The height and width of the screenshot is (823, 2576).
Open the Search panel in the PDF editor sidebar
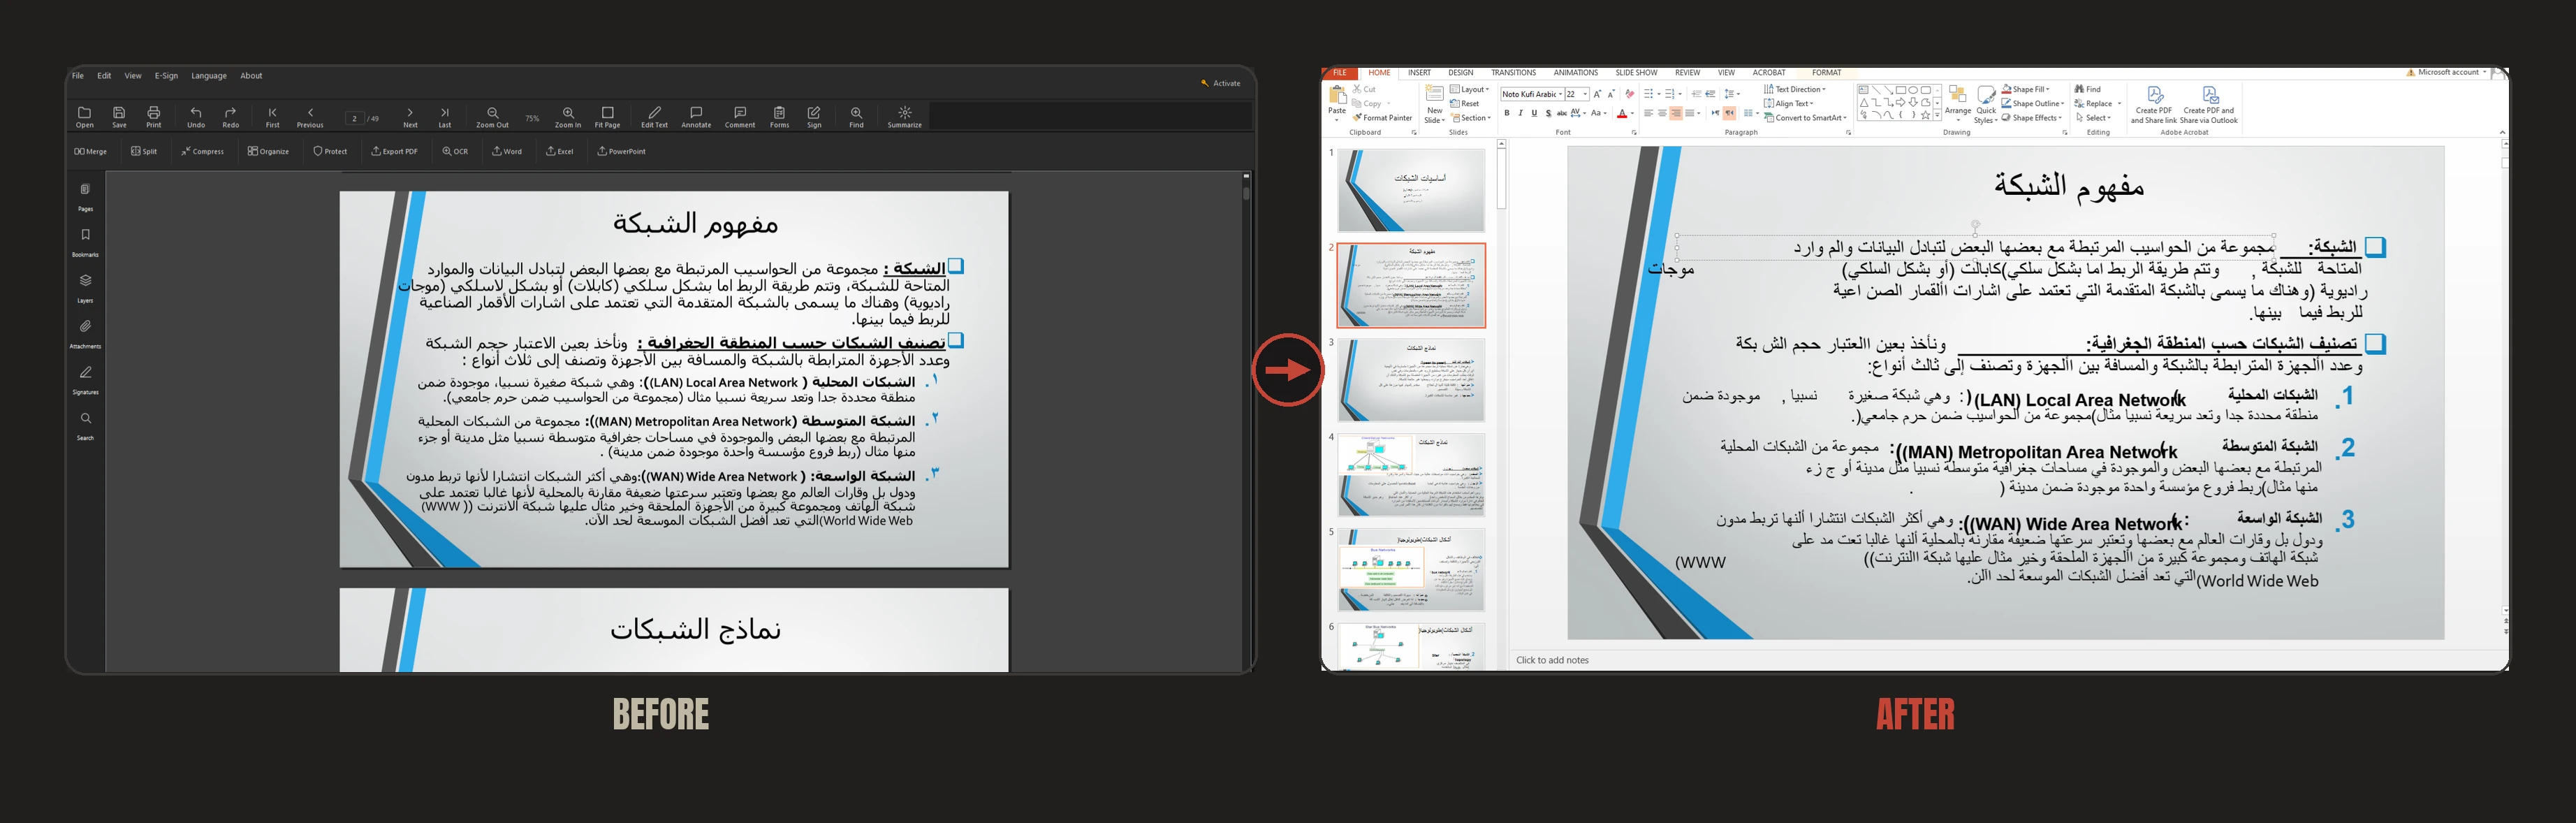(x=85, y=425)
